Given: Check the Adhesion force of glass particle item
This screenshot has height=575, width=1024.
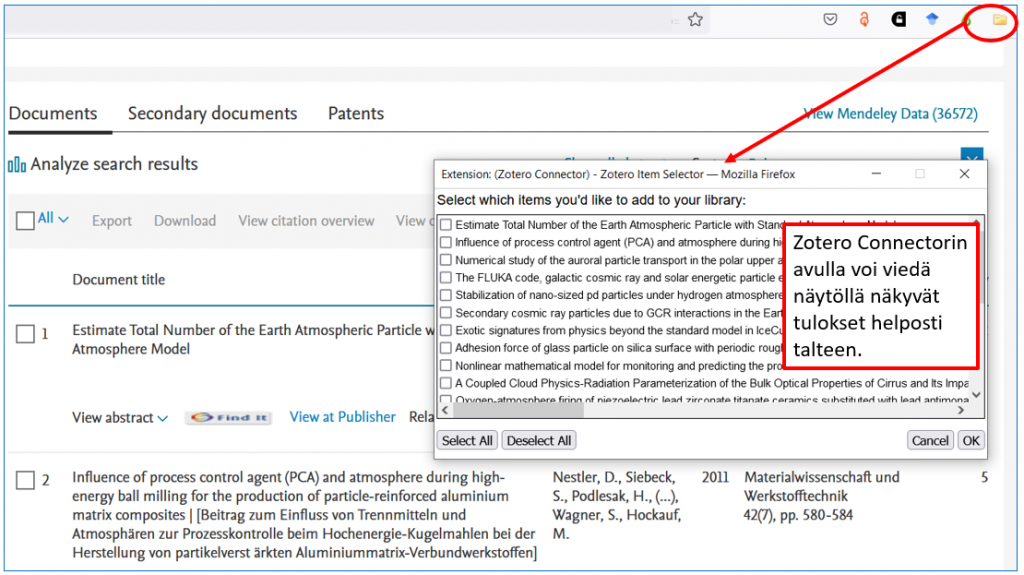Looking at the screenshot, I should click(x=445, y=348).
